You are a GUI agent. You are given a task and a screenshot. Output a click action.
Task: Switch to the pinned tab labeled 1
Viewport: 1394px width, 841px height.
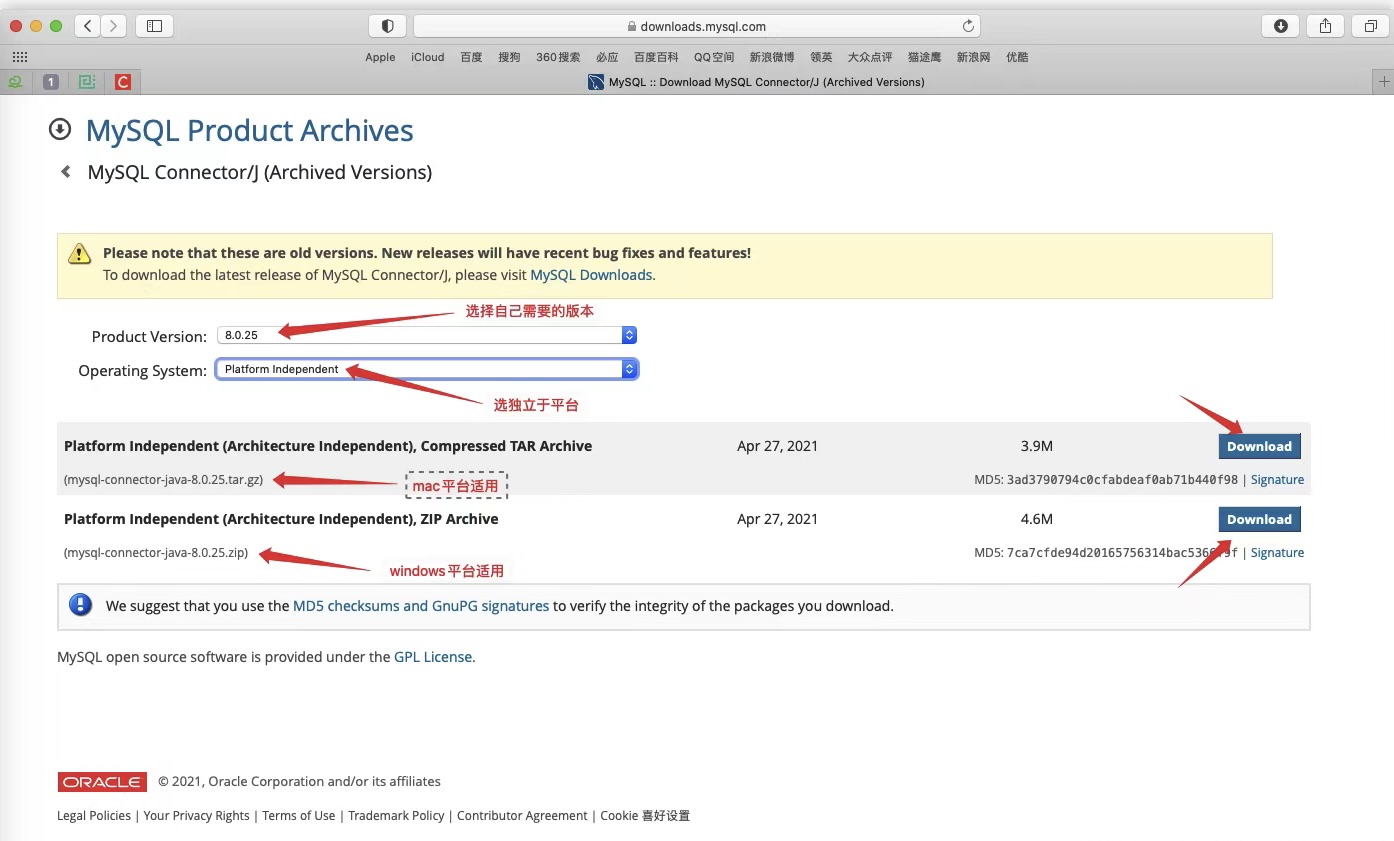[51, 82]
